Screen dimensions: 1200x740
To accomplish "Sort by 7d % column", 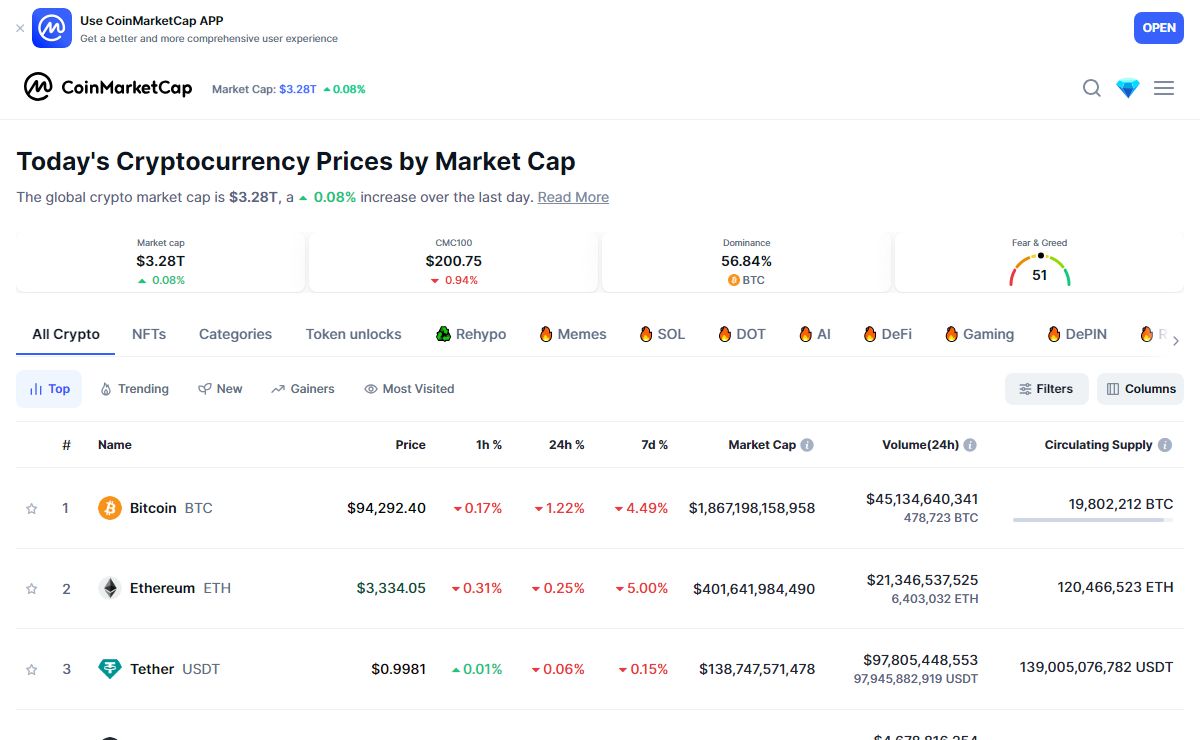I will 654,445.
